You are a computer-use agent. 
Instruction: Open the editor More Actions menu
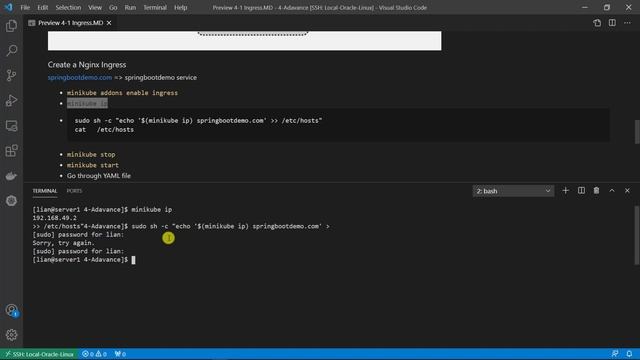627,23
